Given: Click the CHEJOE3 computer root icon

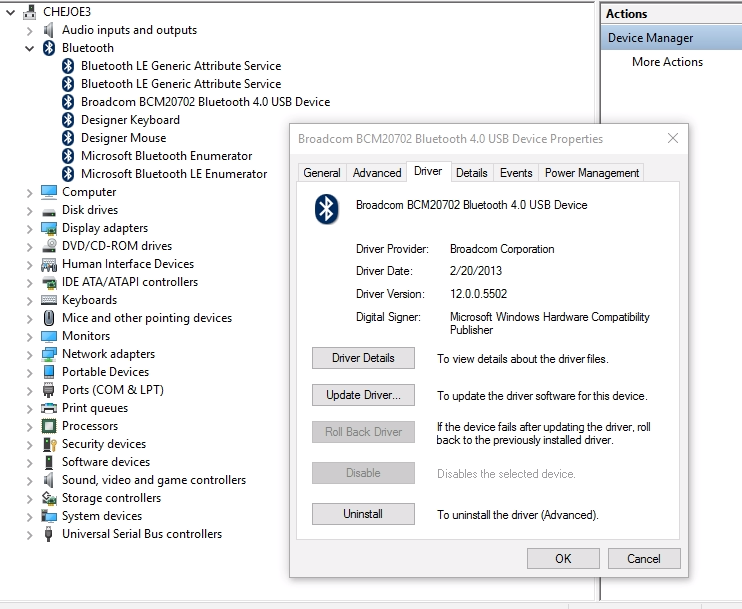Looking at the screenshot, I should [x=29, y=12].
